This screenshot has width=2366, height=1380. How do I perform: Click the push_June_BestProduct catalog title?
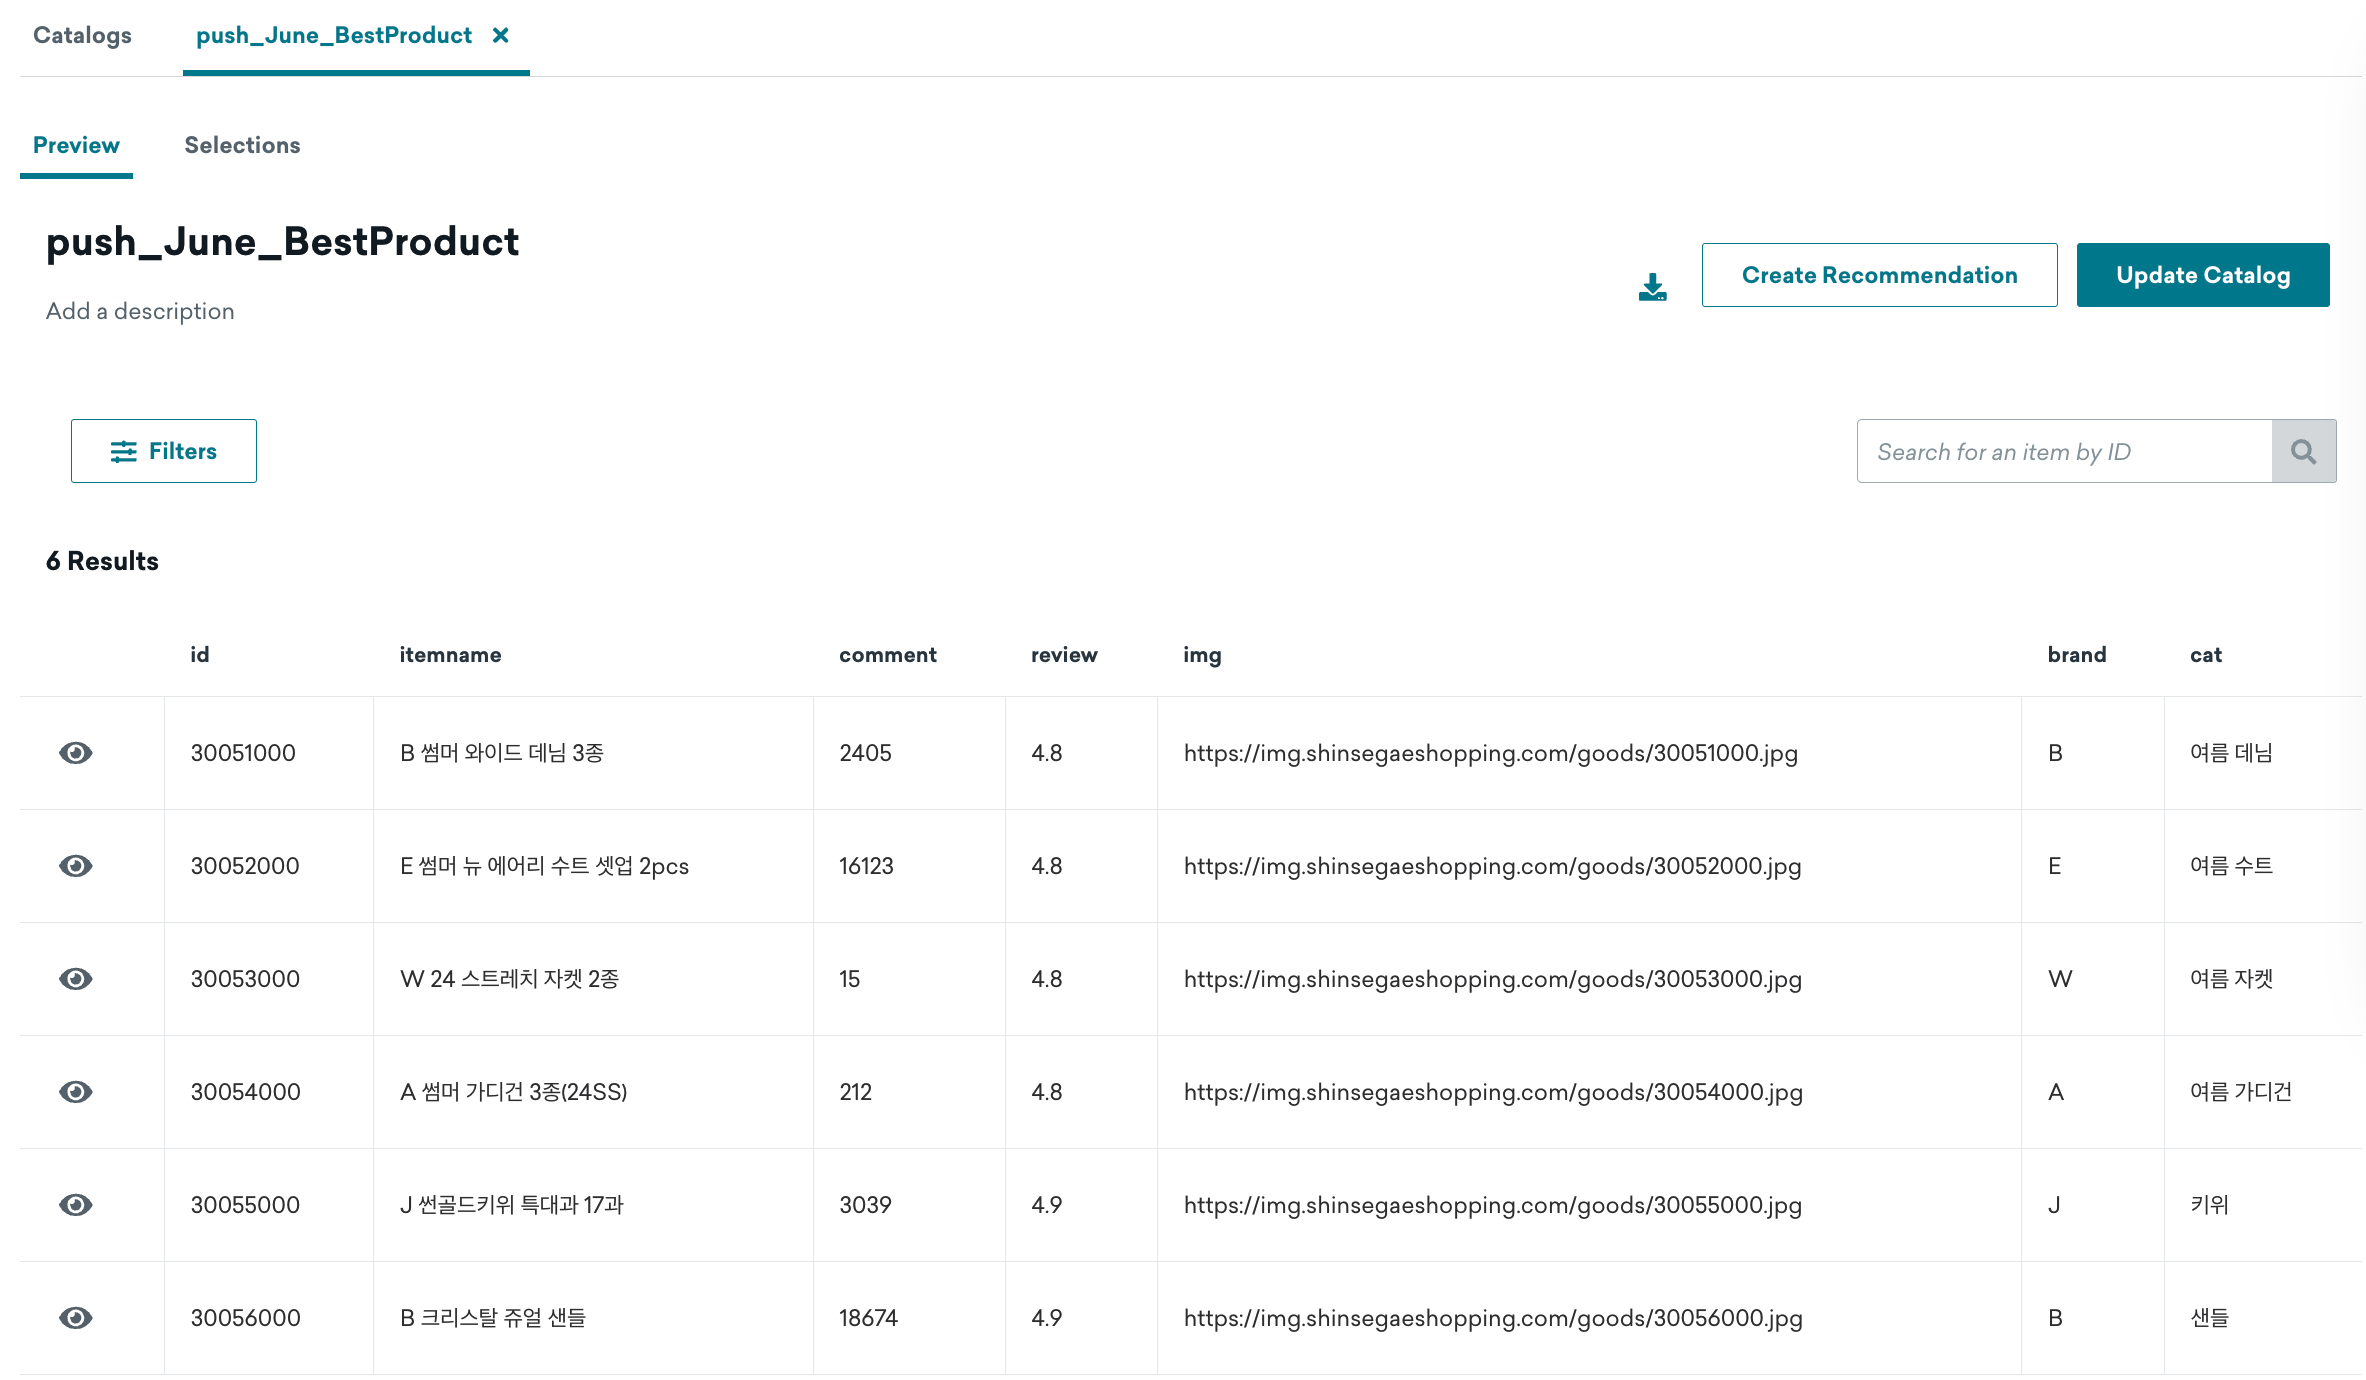coord(283,242)
